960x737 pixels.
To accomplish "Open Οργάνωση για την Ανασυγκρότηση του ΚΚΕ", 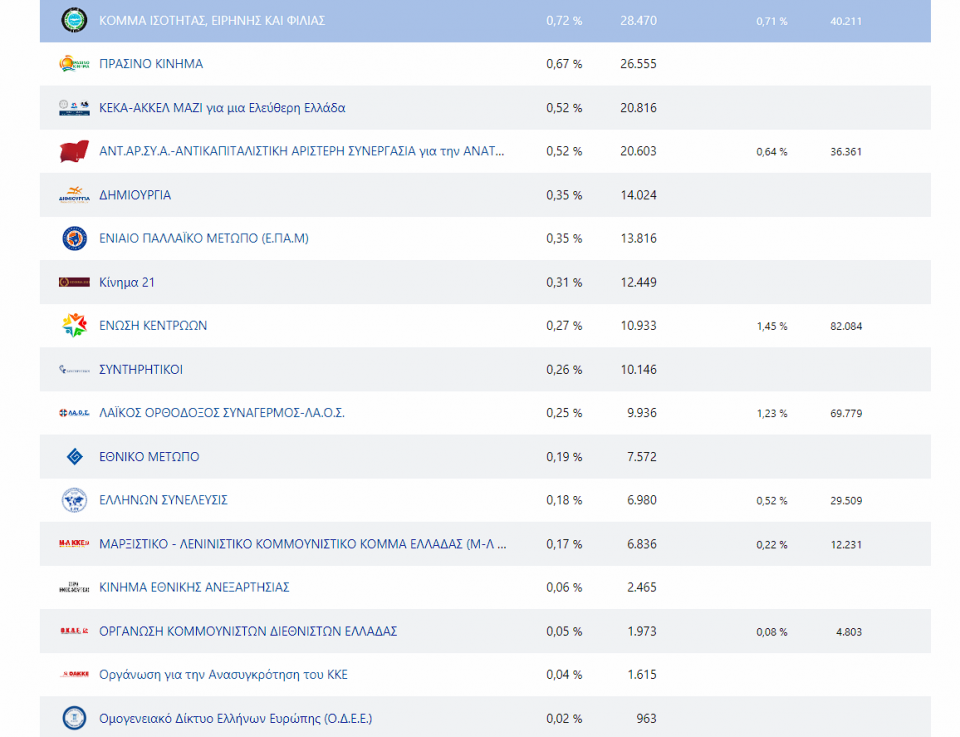I will tap(223, 674).
